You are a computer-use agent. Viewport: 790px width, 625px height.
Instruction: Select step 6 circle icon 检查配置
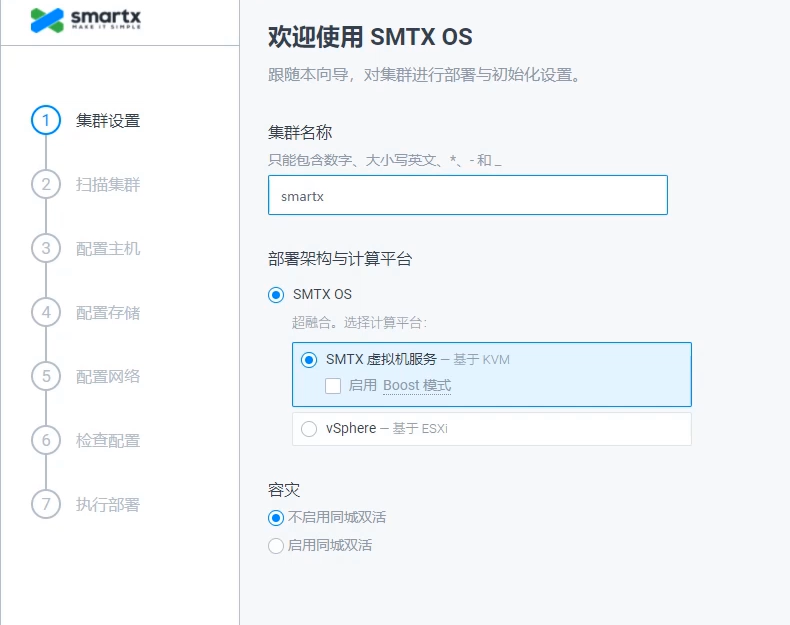46,440
